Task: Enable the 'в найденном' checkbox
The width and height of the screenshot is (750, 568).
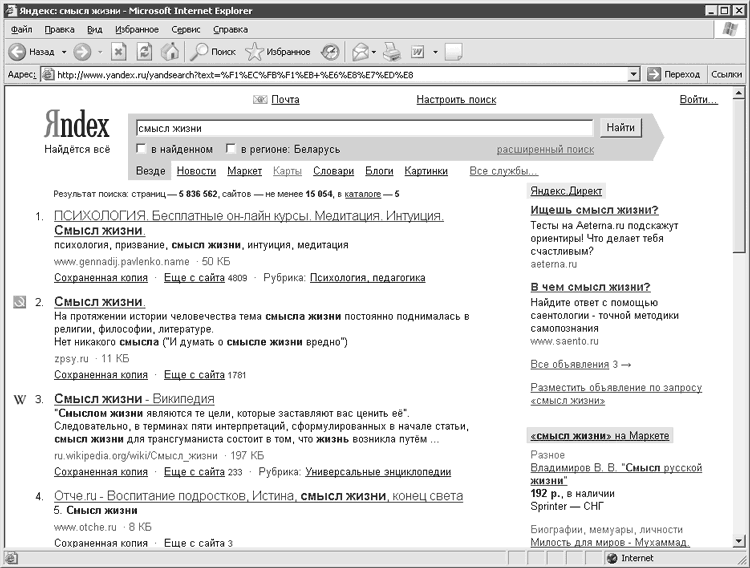Action: click(x=142, y=149)
